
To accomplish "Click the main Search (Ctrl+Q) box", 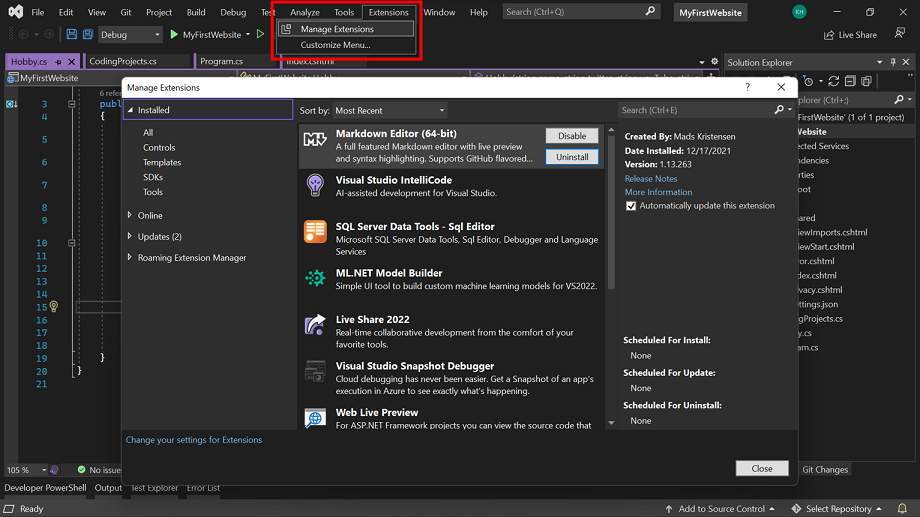I will click(x=581, y=12).
